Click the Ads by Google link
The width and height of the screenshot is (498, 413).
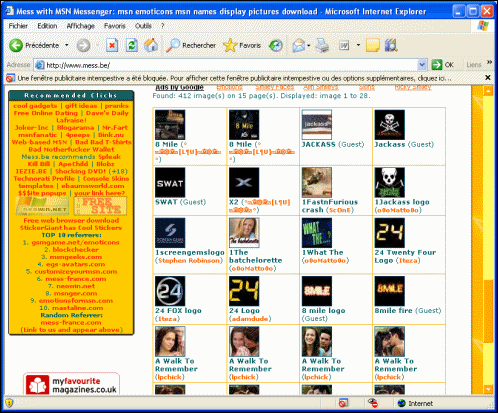[180, 87]
